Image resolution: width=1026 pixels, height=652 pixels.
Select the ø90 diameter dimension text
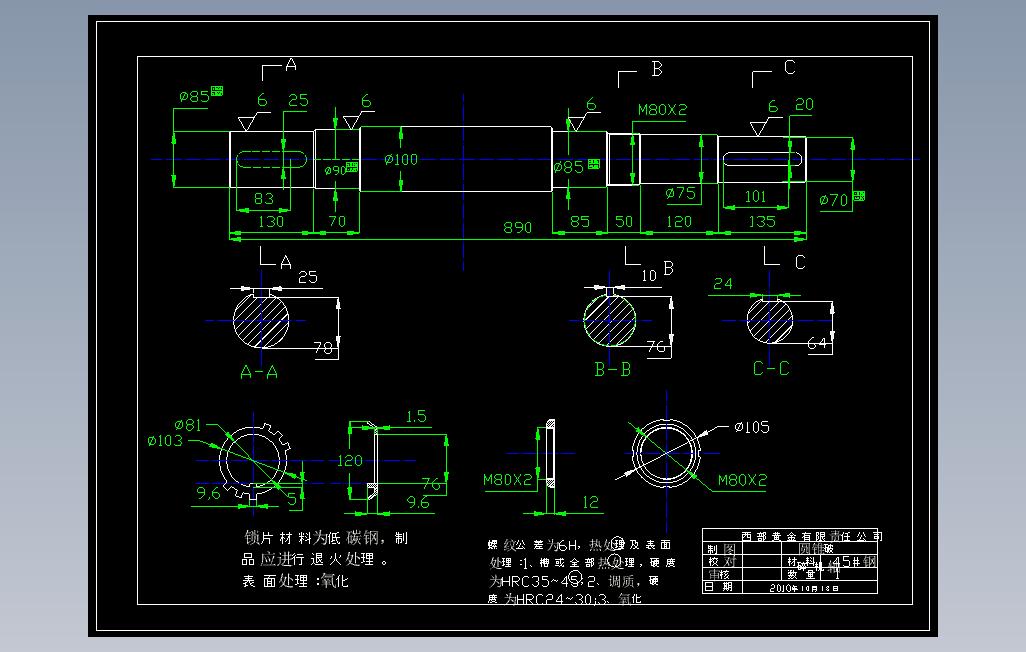pyautogui.click(x=335, y=170)
